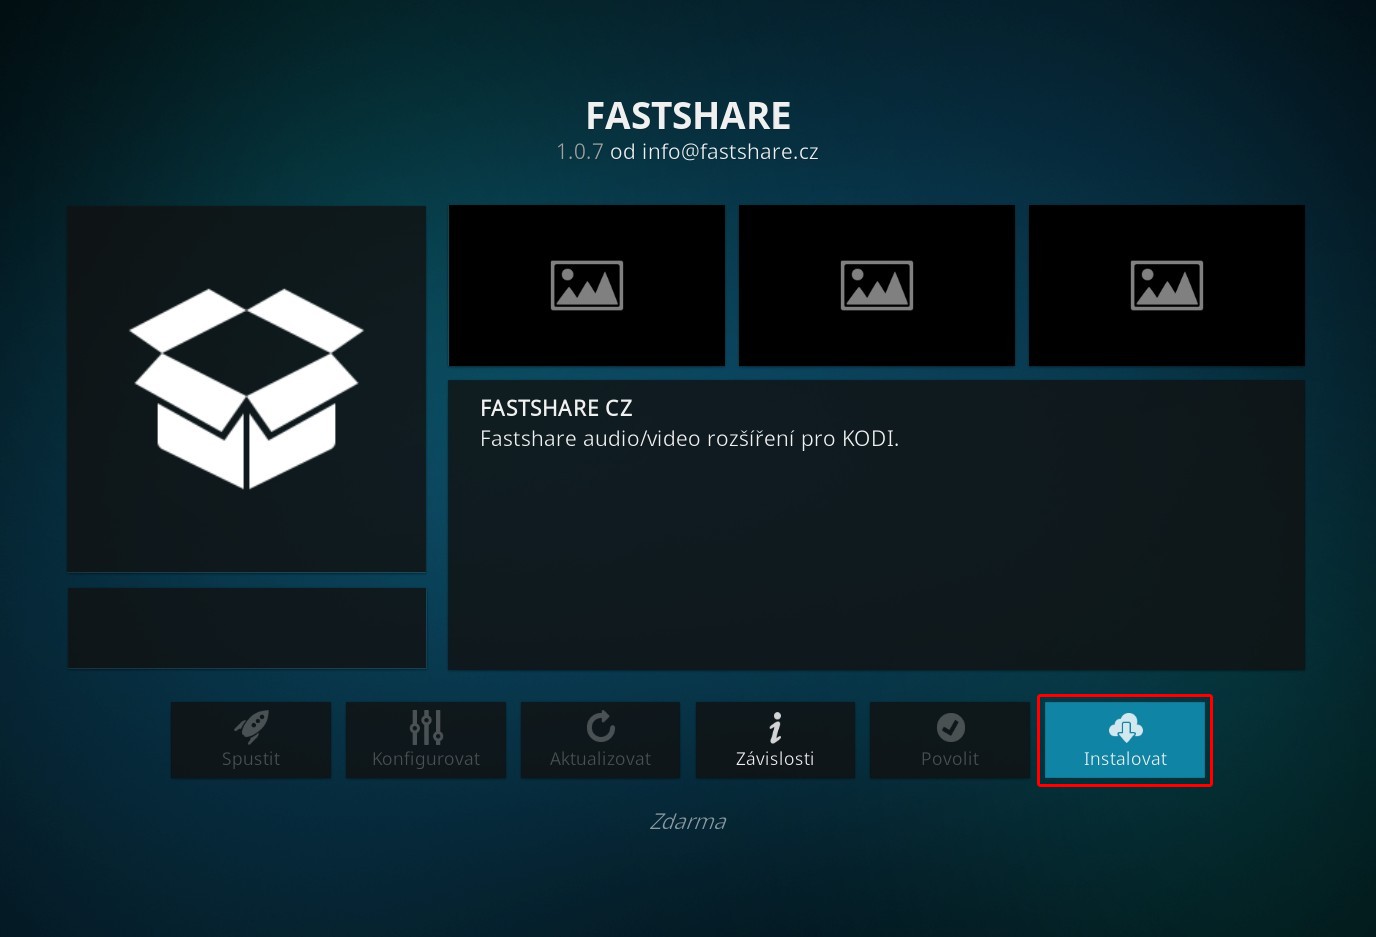Click the 'Fastshare audio/video rozšíření pro KODI.' text

pos(689,439)
